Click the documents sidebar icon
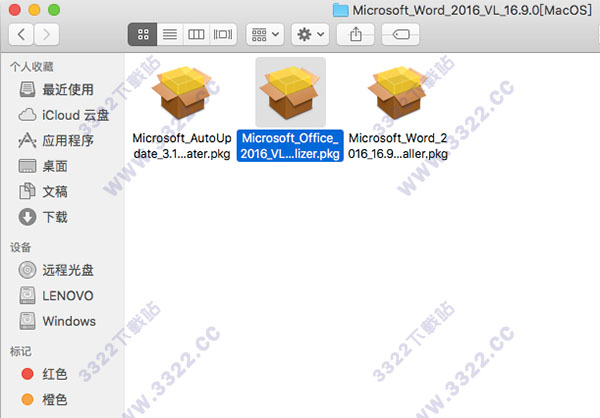Viewport: 600px width, 418px height. (x=27, y=191)
